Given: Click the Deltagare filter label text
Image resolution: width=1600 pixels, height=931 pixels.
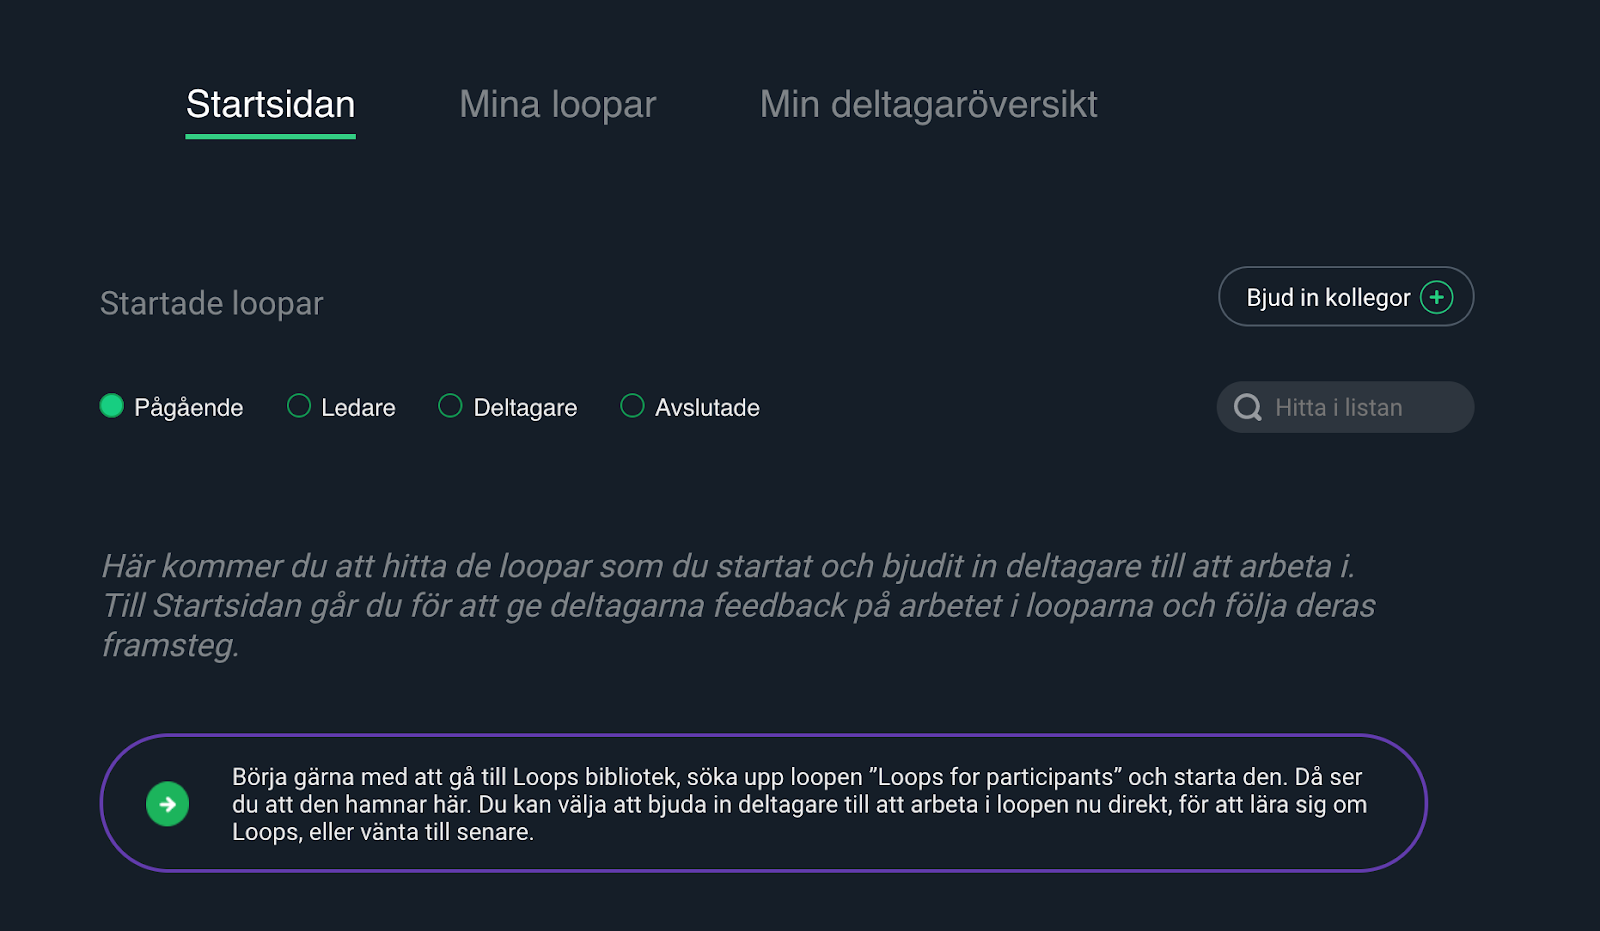Looking at the screenshot, I should (525, 408).
